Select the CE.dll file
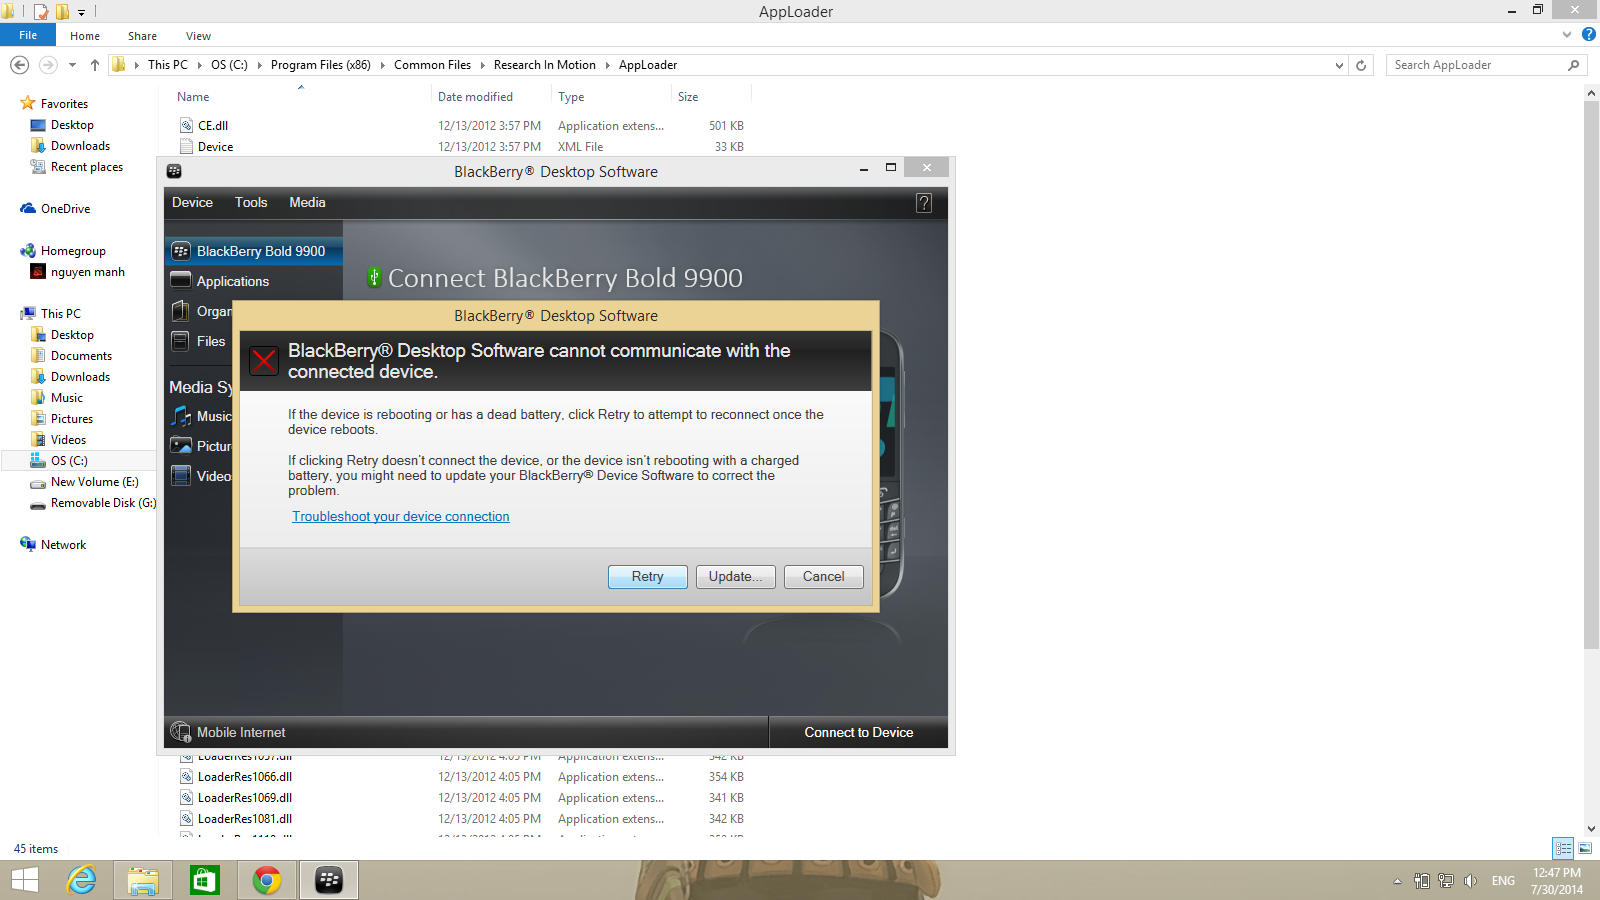Viewport: 1600px width, 900px height. (x=213, y=126)
